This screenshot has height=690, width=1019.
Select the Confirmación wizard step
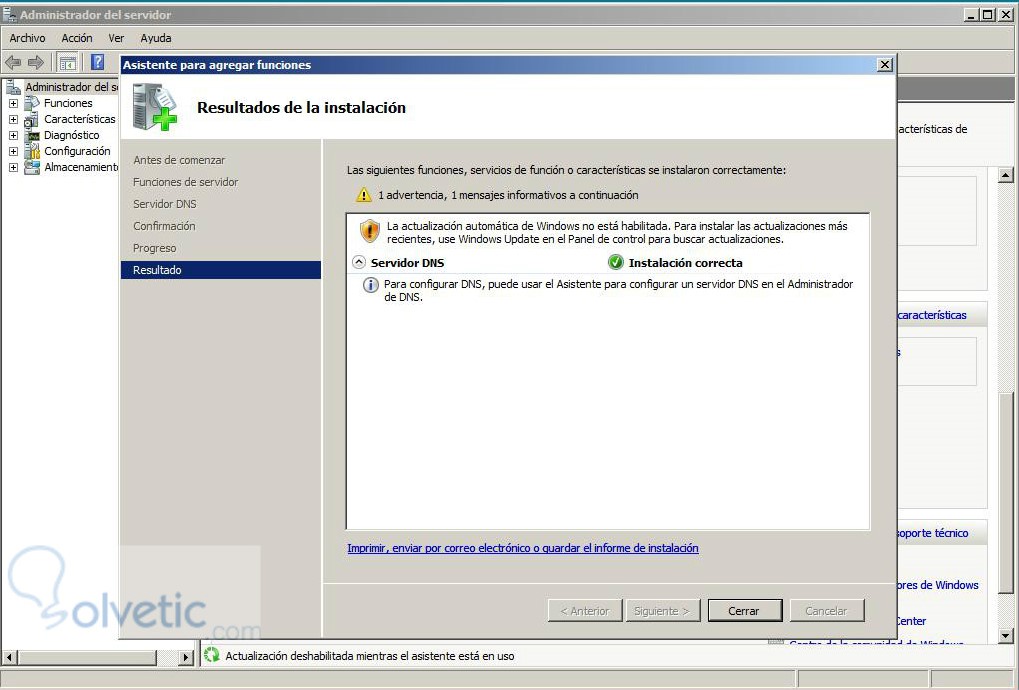164,226
